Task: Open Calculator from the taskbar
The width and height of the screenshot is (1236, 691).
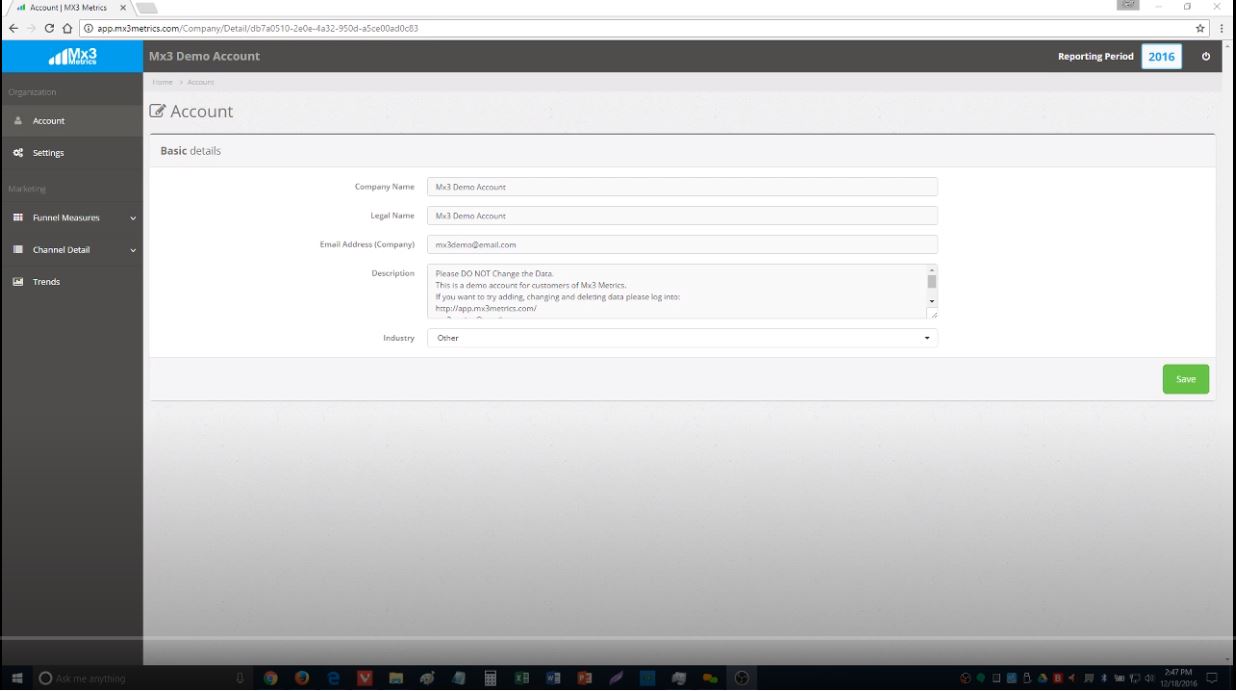Action: point(490,678)
